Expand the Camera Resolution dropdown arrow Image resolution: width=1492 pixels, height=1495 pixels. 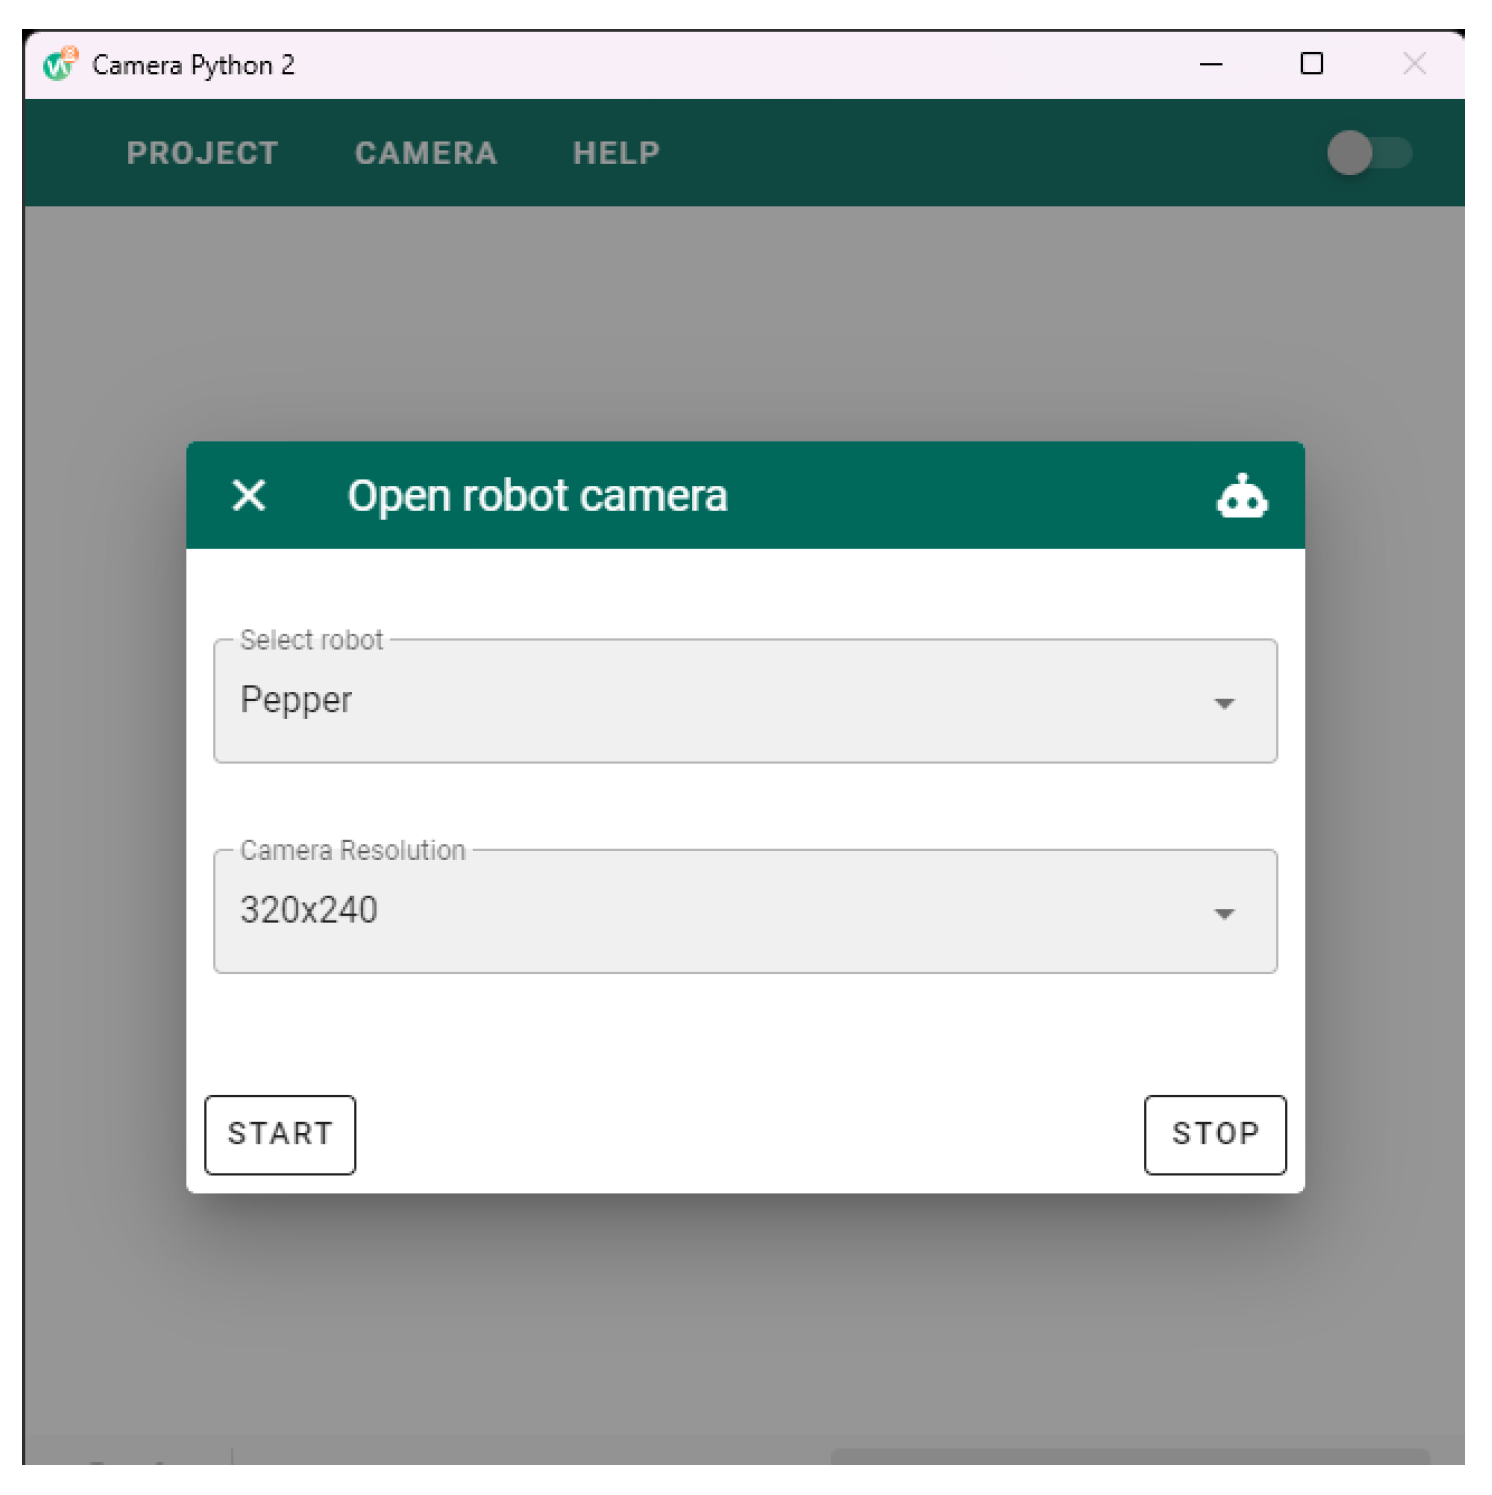pos(1223,913)
